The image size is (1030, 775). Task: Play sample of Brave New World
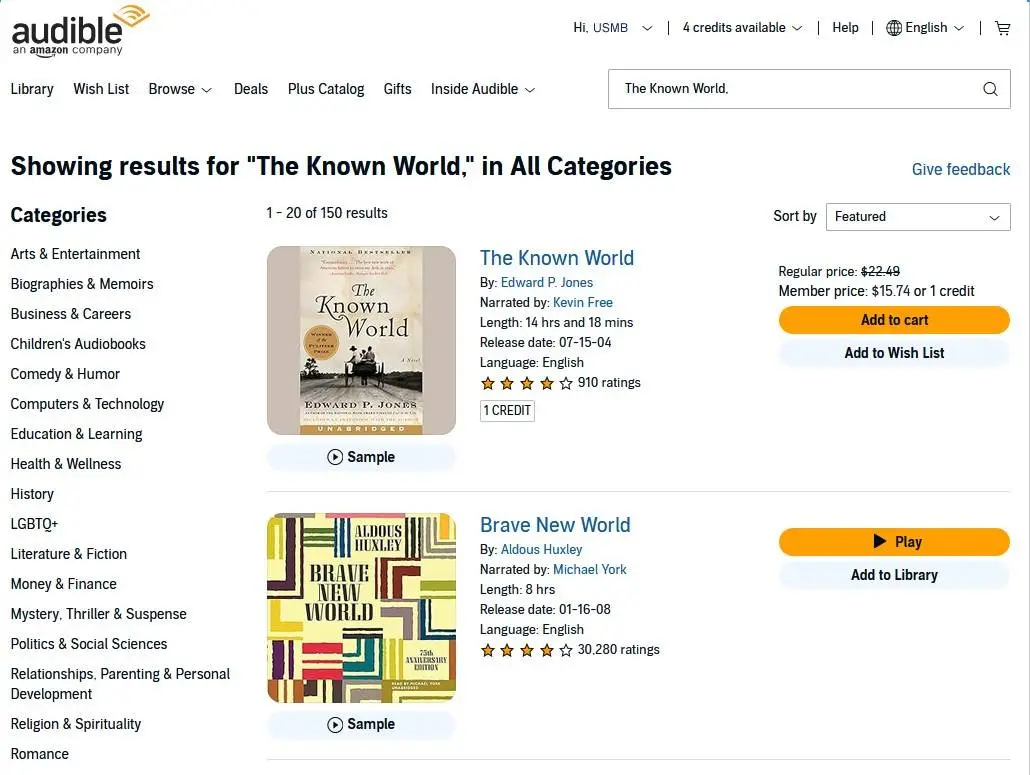click(361, 724)
